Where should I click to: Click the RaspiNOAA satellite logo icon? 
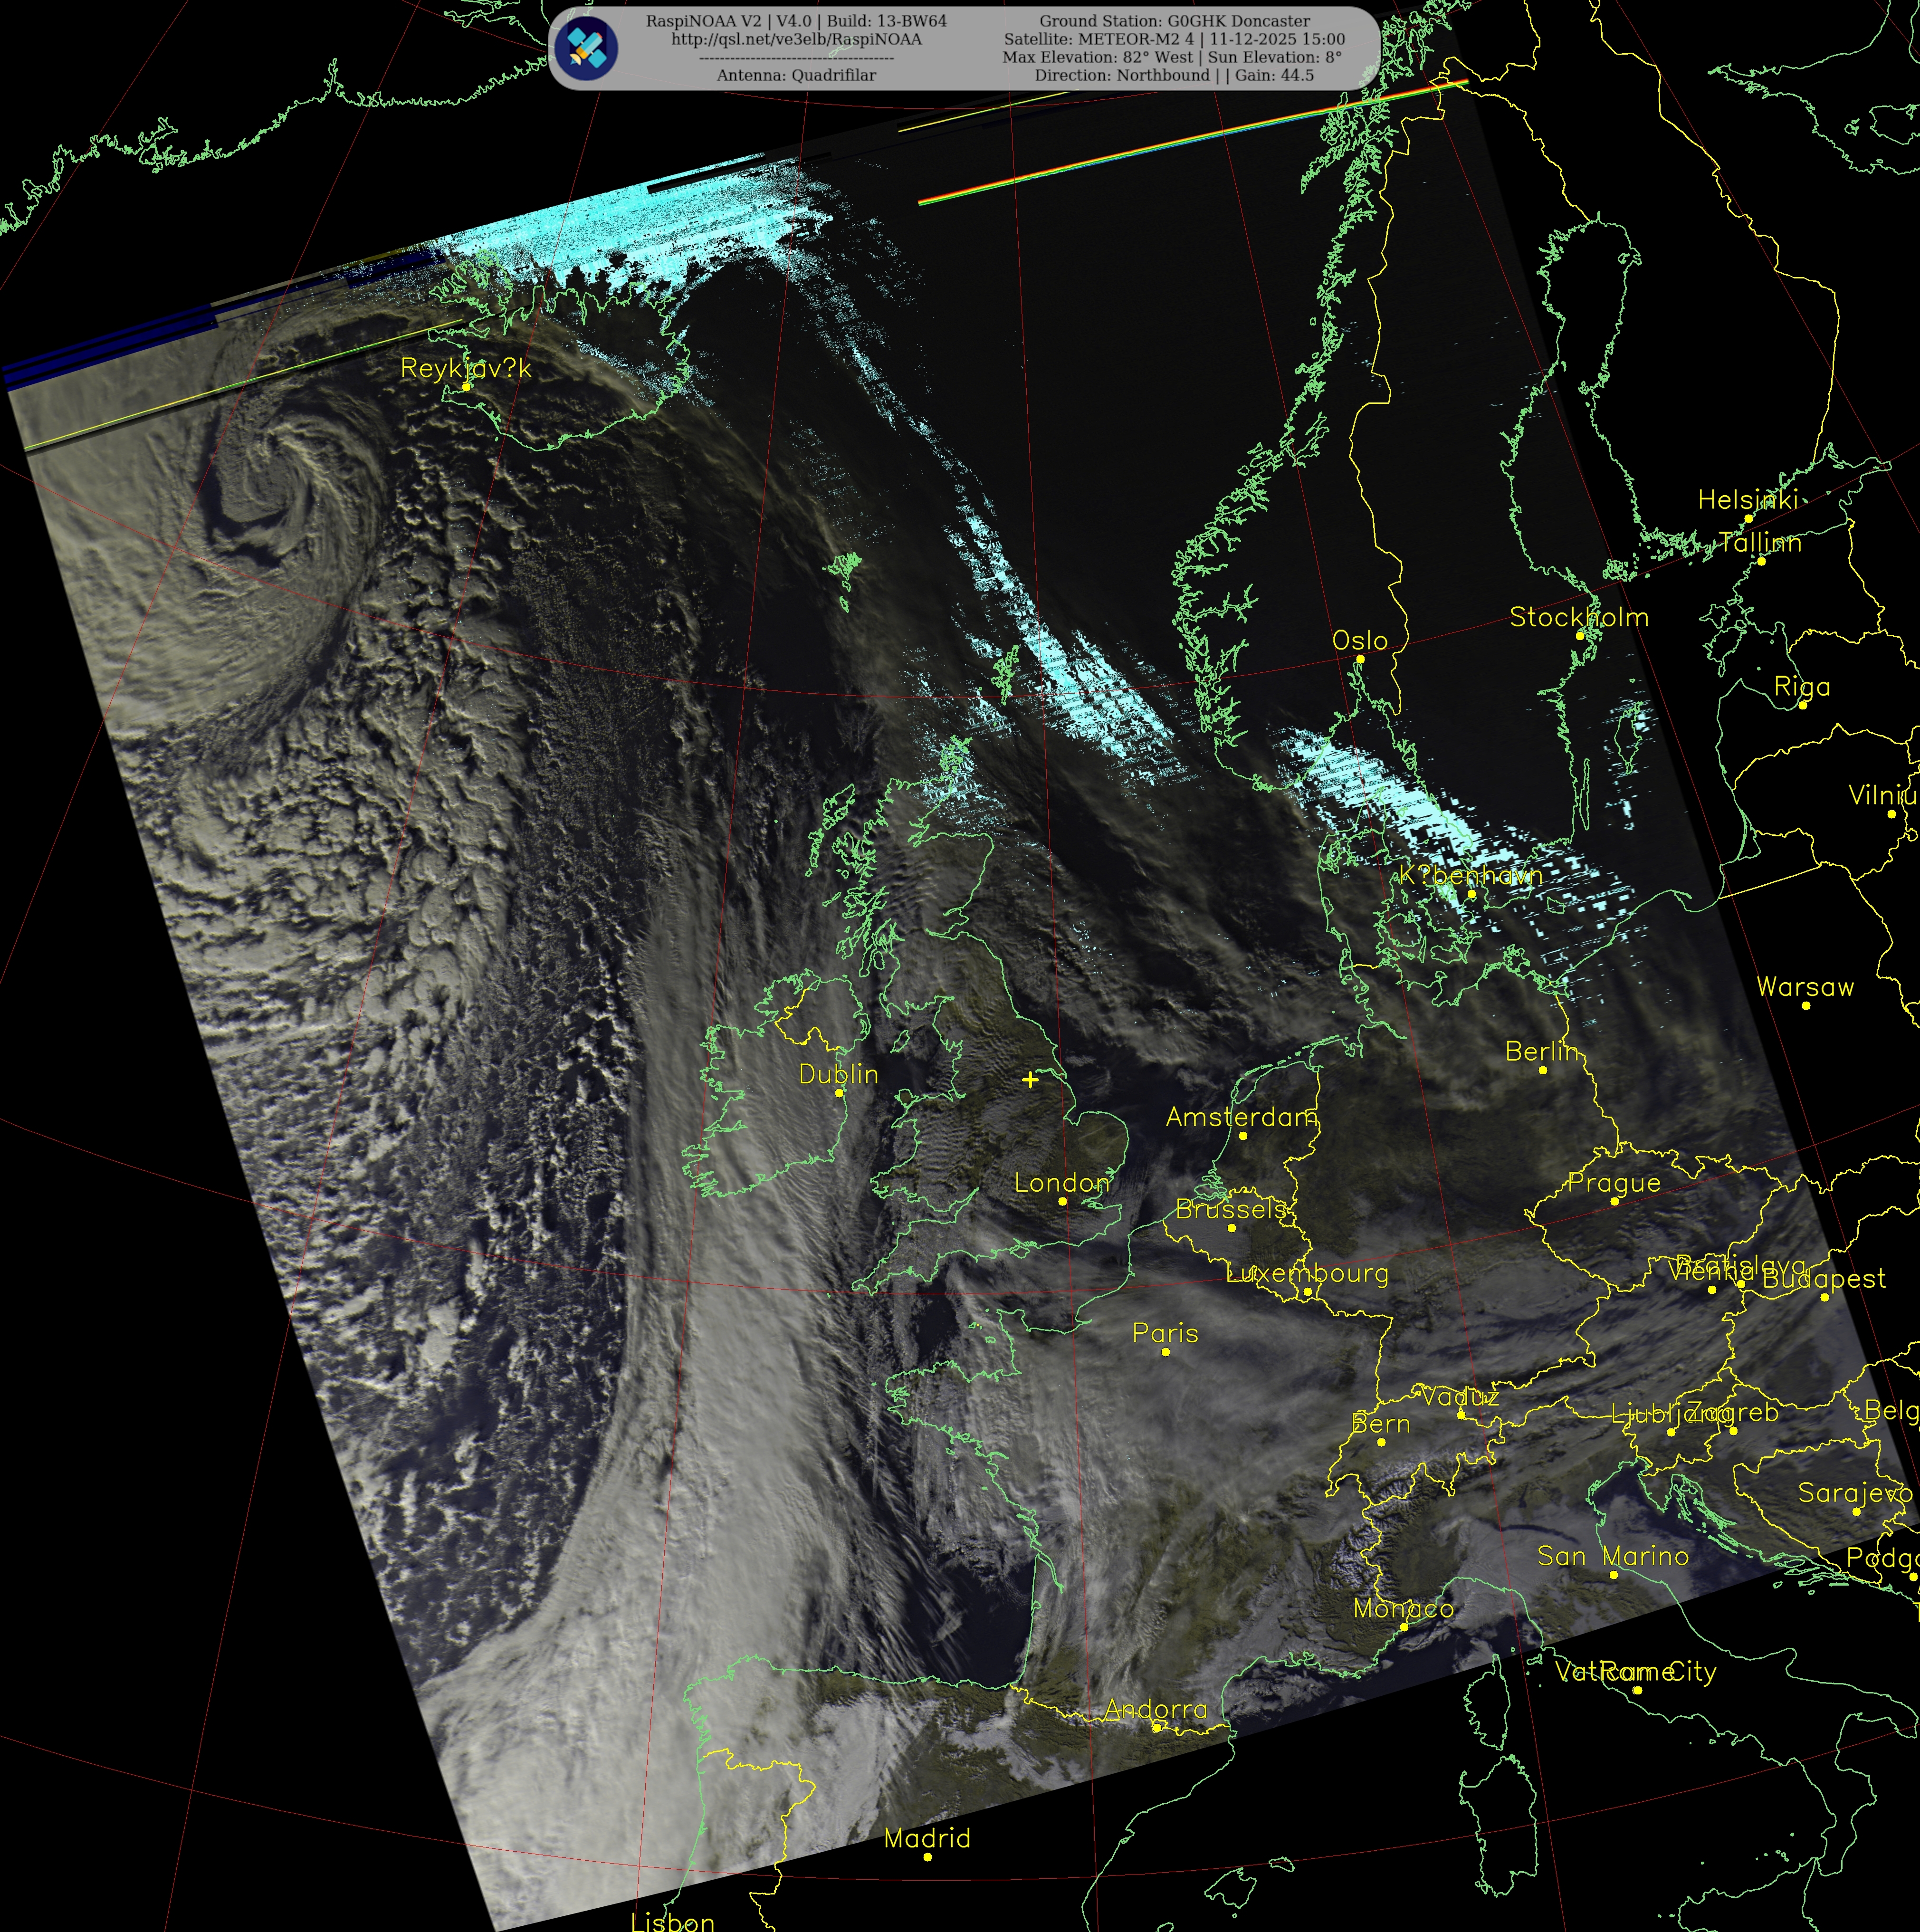[x=587, y=47]
